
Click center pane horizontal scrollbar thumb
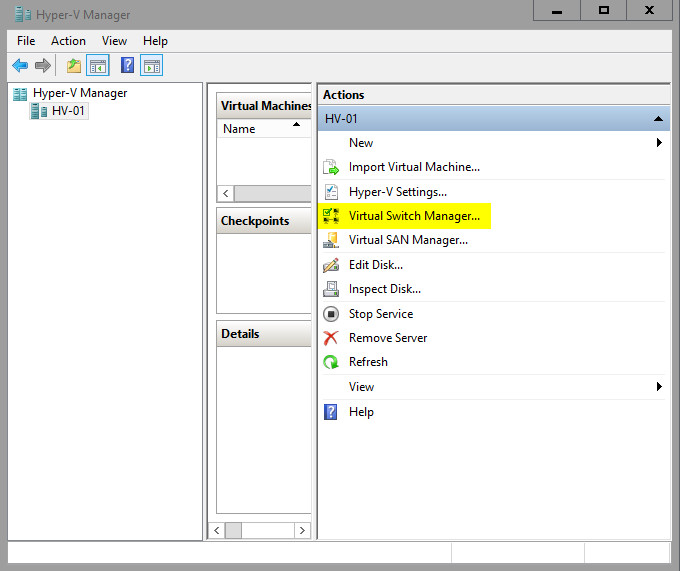233,530
